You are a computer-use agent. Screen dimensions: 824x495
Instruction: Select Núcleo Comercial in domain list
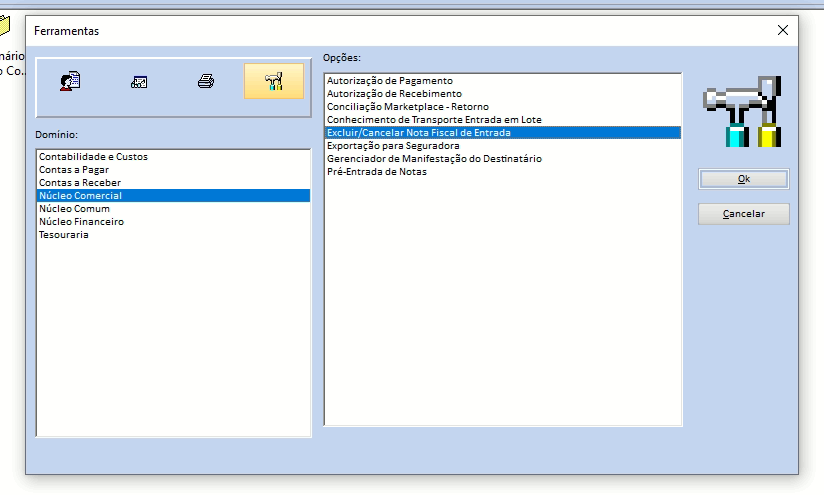pos(173,195)
